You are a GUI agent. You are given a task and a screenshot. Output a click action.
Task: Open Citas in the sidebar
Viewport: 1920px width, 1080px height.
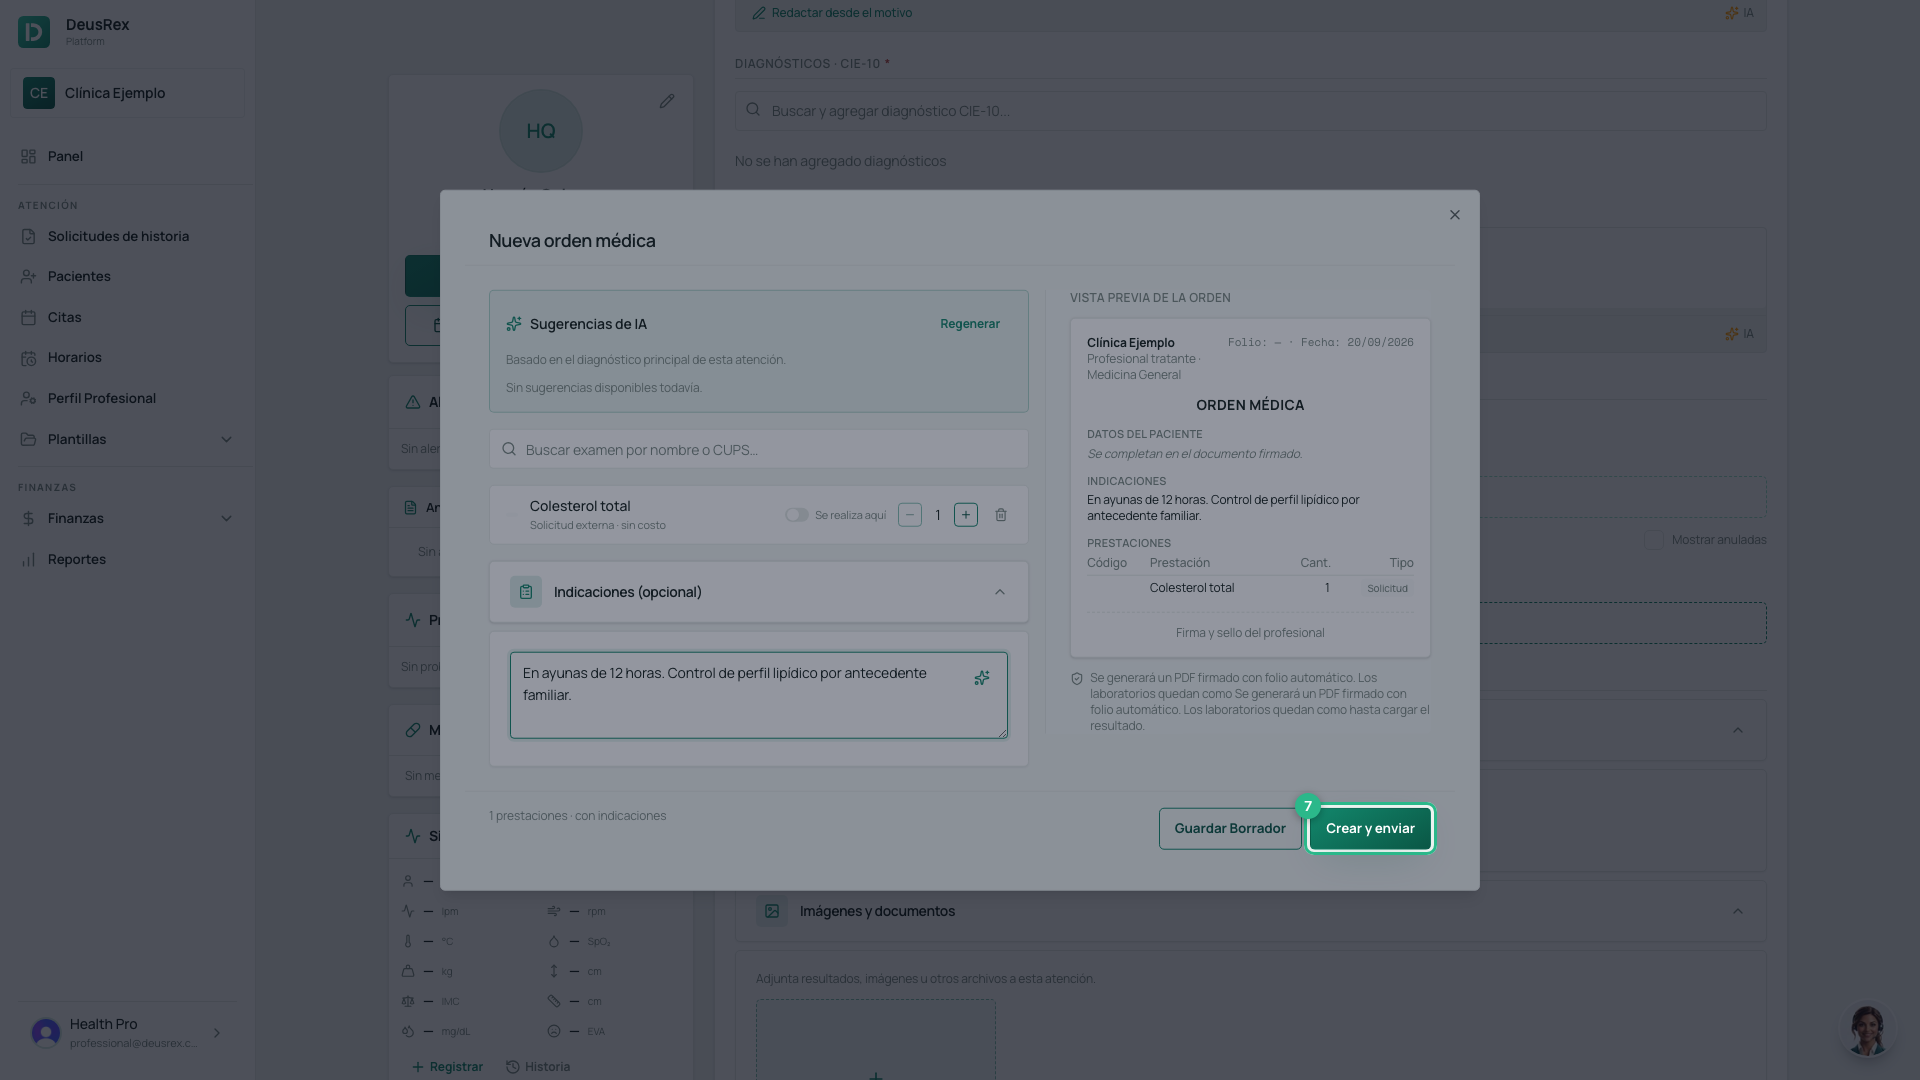(64, 318)
